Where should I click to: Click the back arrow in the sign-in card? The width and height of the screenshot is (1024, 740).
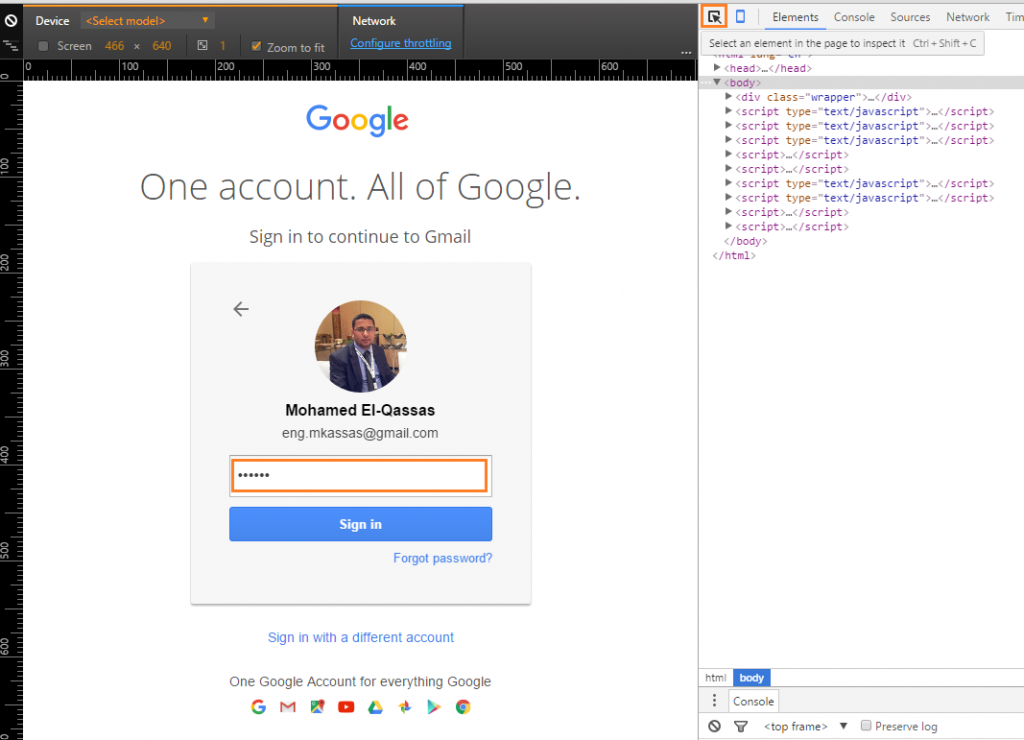tap(241, 309)
